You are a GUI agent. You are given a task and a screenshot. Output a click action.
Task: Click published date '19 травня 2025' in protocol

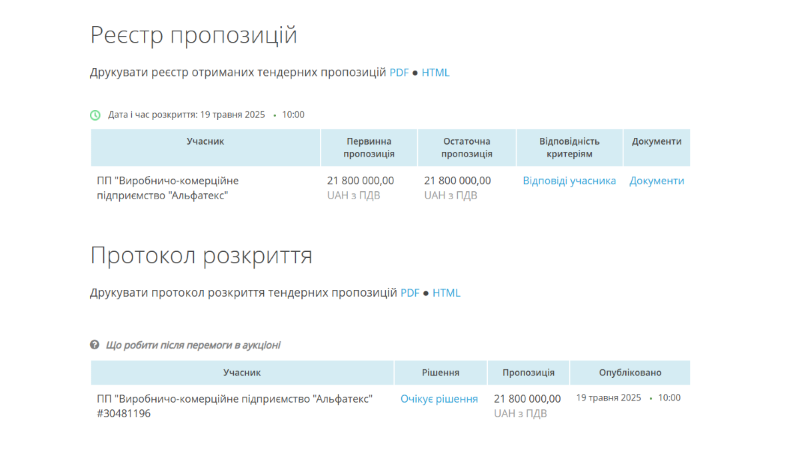tap(608, 398)
